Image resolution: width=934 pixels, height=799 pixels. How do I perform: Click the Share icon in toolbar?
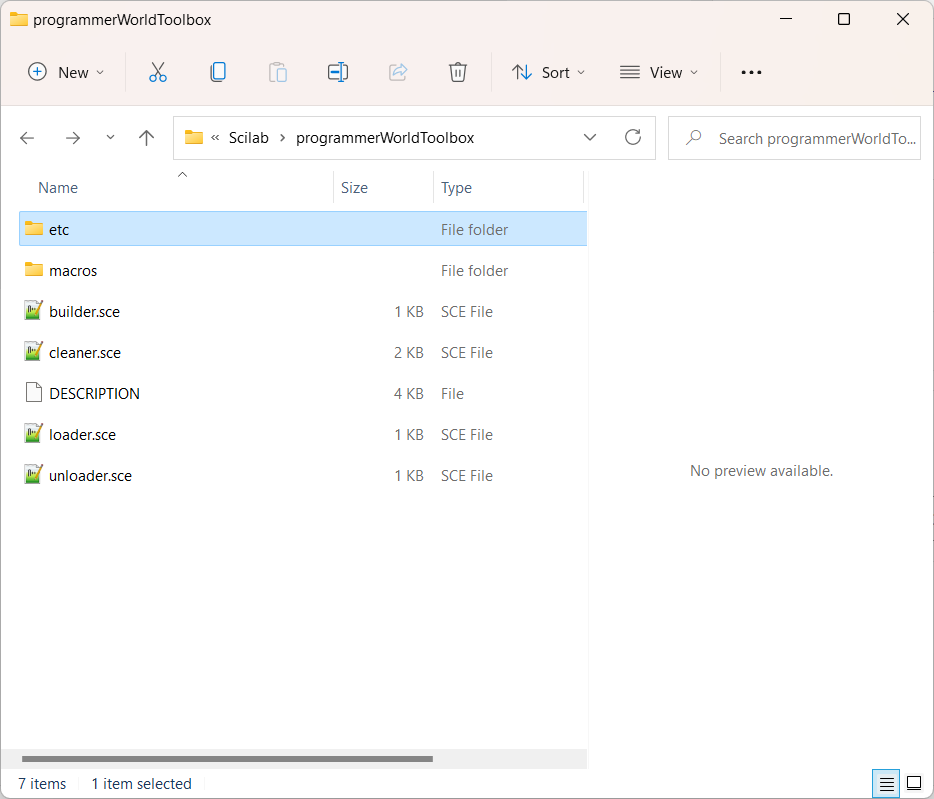click(x=398, y=72)
